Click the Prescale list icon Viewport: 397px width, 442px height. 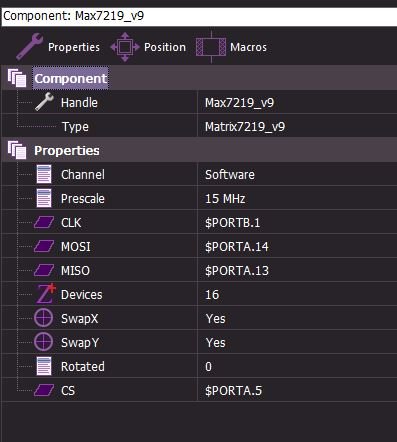tap(44, 198)
